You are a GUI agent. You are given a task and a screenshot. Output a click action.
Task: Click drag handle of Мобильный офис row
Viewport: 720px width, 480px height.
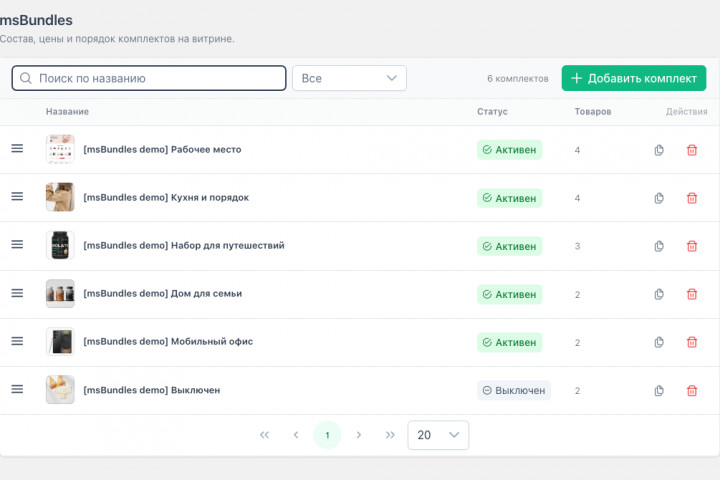click(x=17, y=341)
